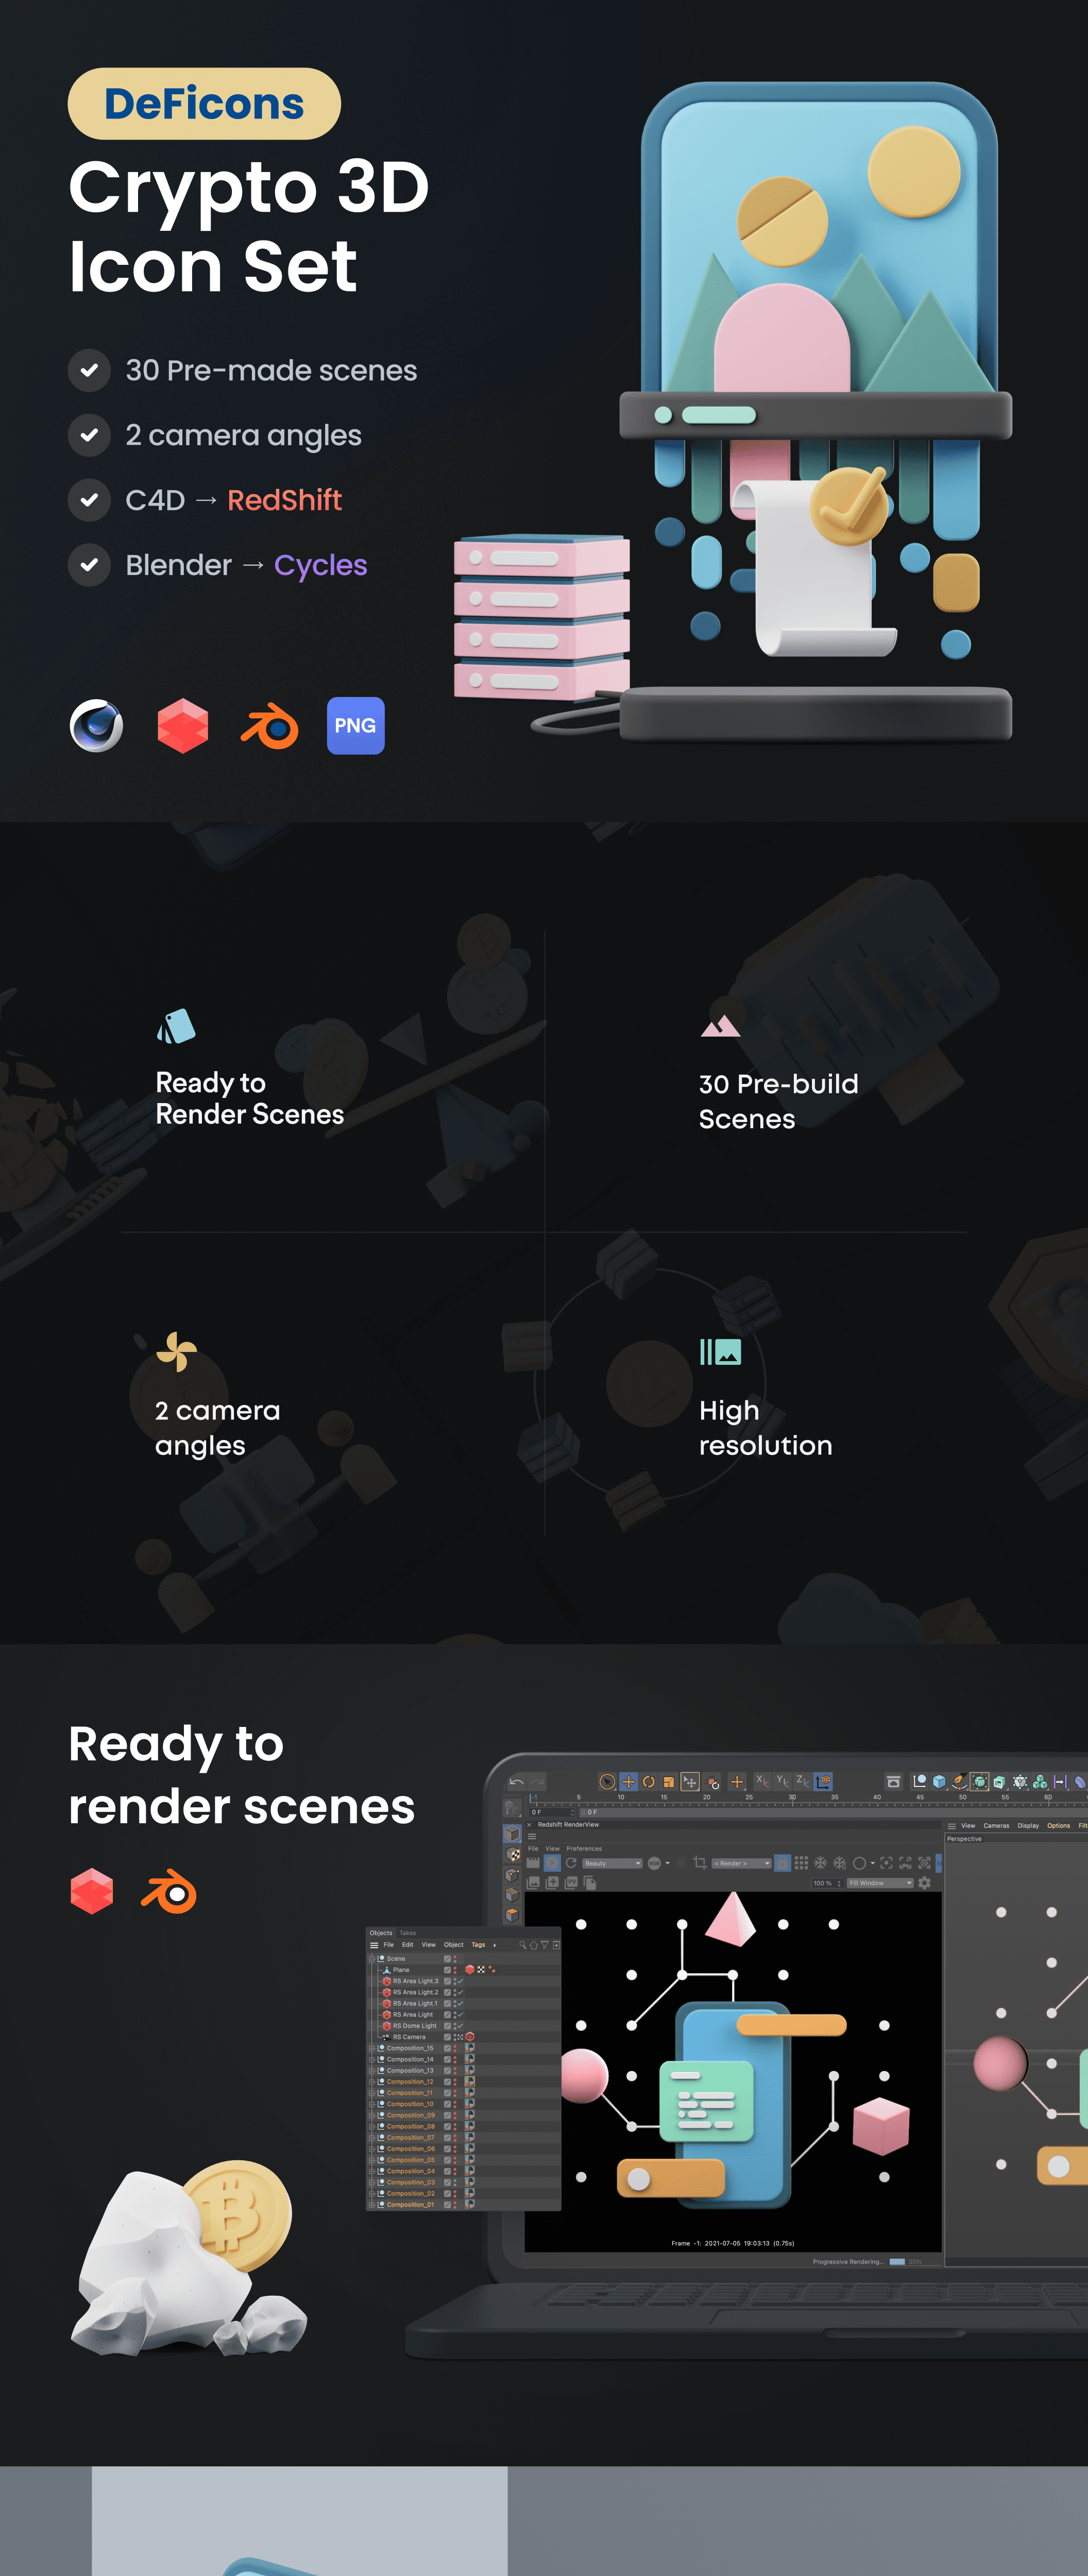Screen dimensions: 1088x2576
Task: Open the Beauty AOV dropdown
Action: pos(612,1863)
